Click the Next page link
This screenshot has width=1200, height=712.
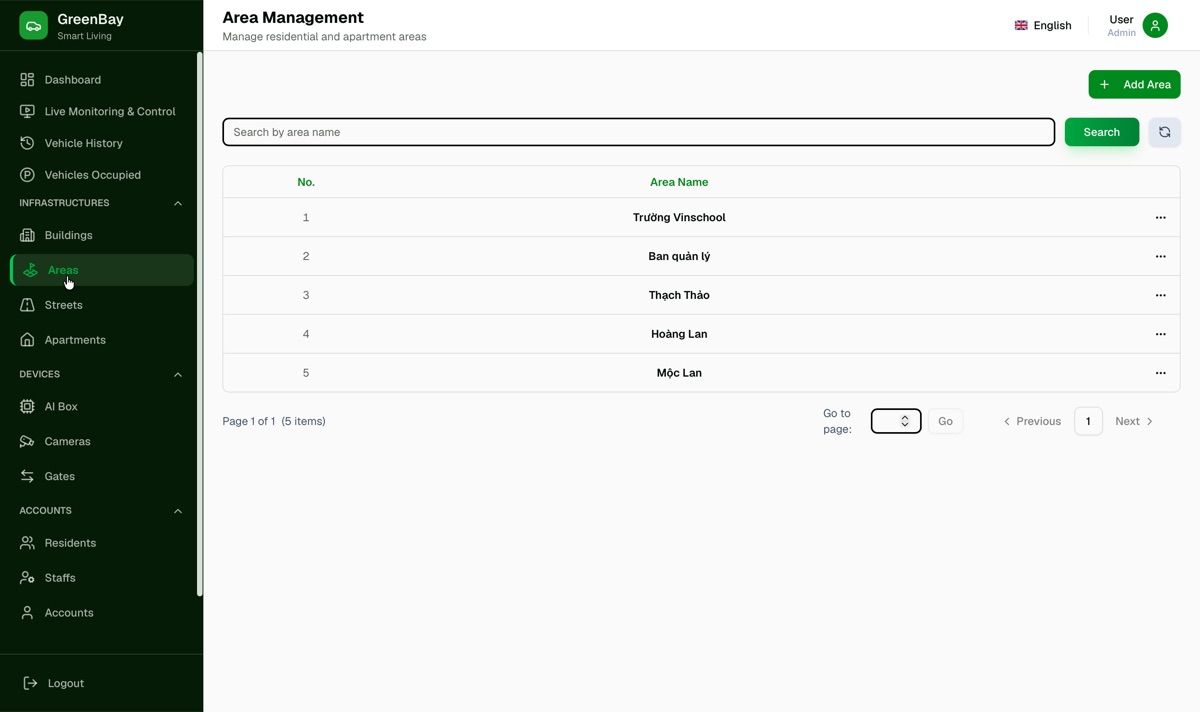tap(1135, 421)
